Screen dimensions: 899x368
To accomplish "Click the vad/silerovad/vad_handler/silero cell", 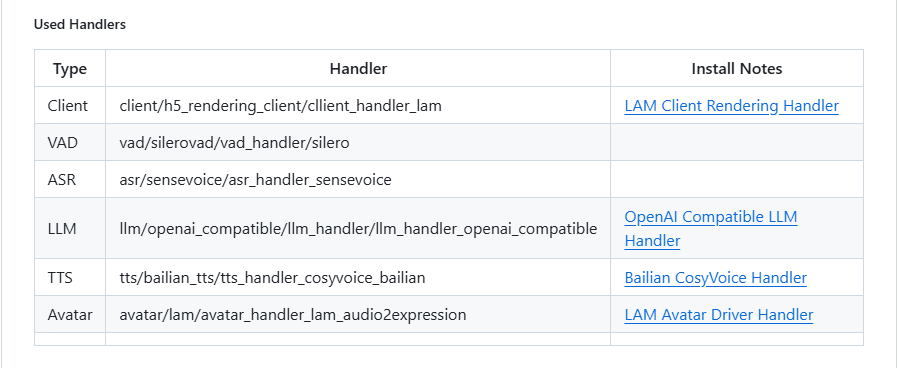I will click(358, 142).
